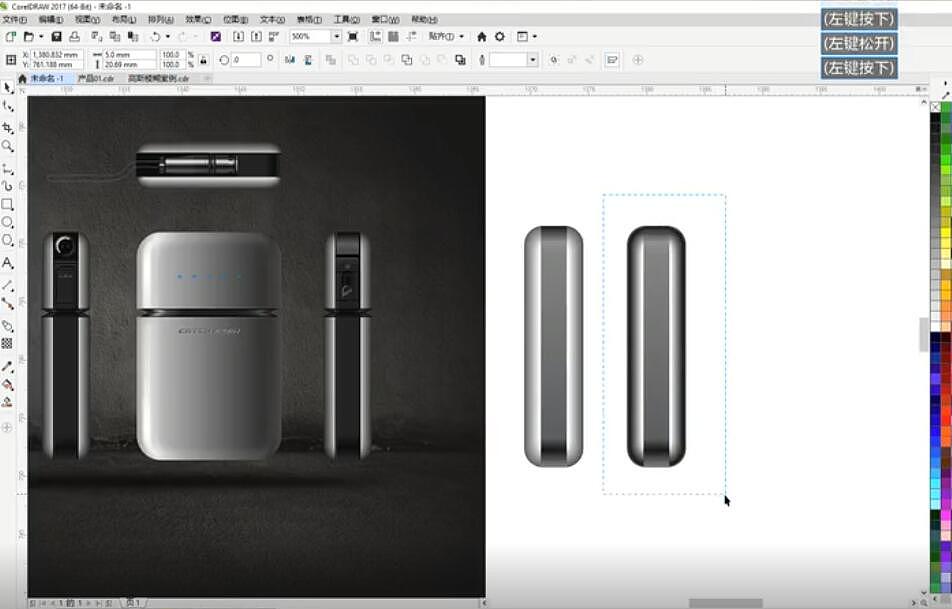Click the rotation angle input field
Screen dimensions: 952x609
click(x=246, y=60)
